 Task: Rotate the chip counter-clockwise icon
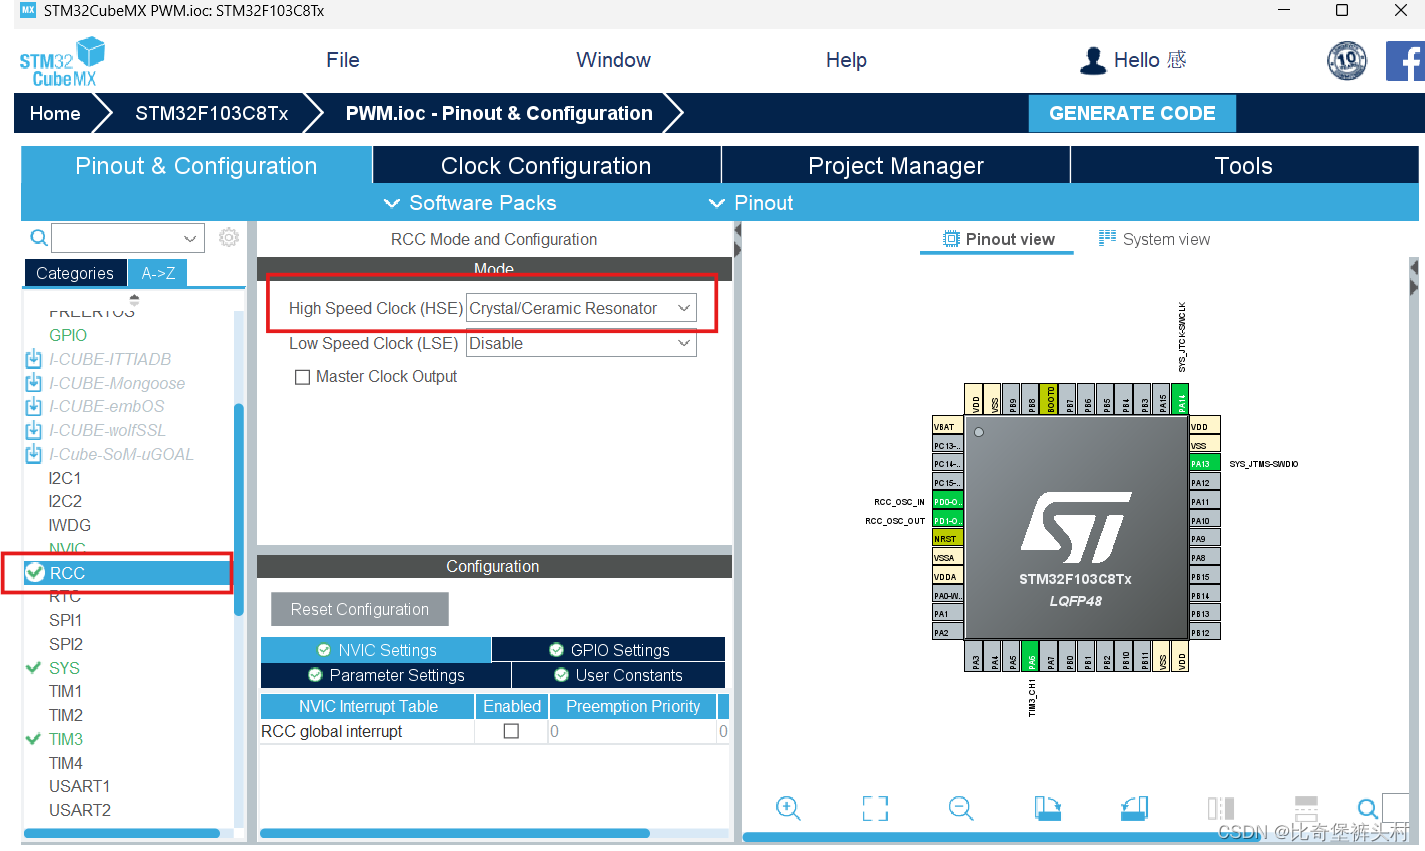click(x=1134, y=808)
